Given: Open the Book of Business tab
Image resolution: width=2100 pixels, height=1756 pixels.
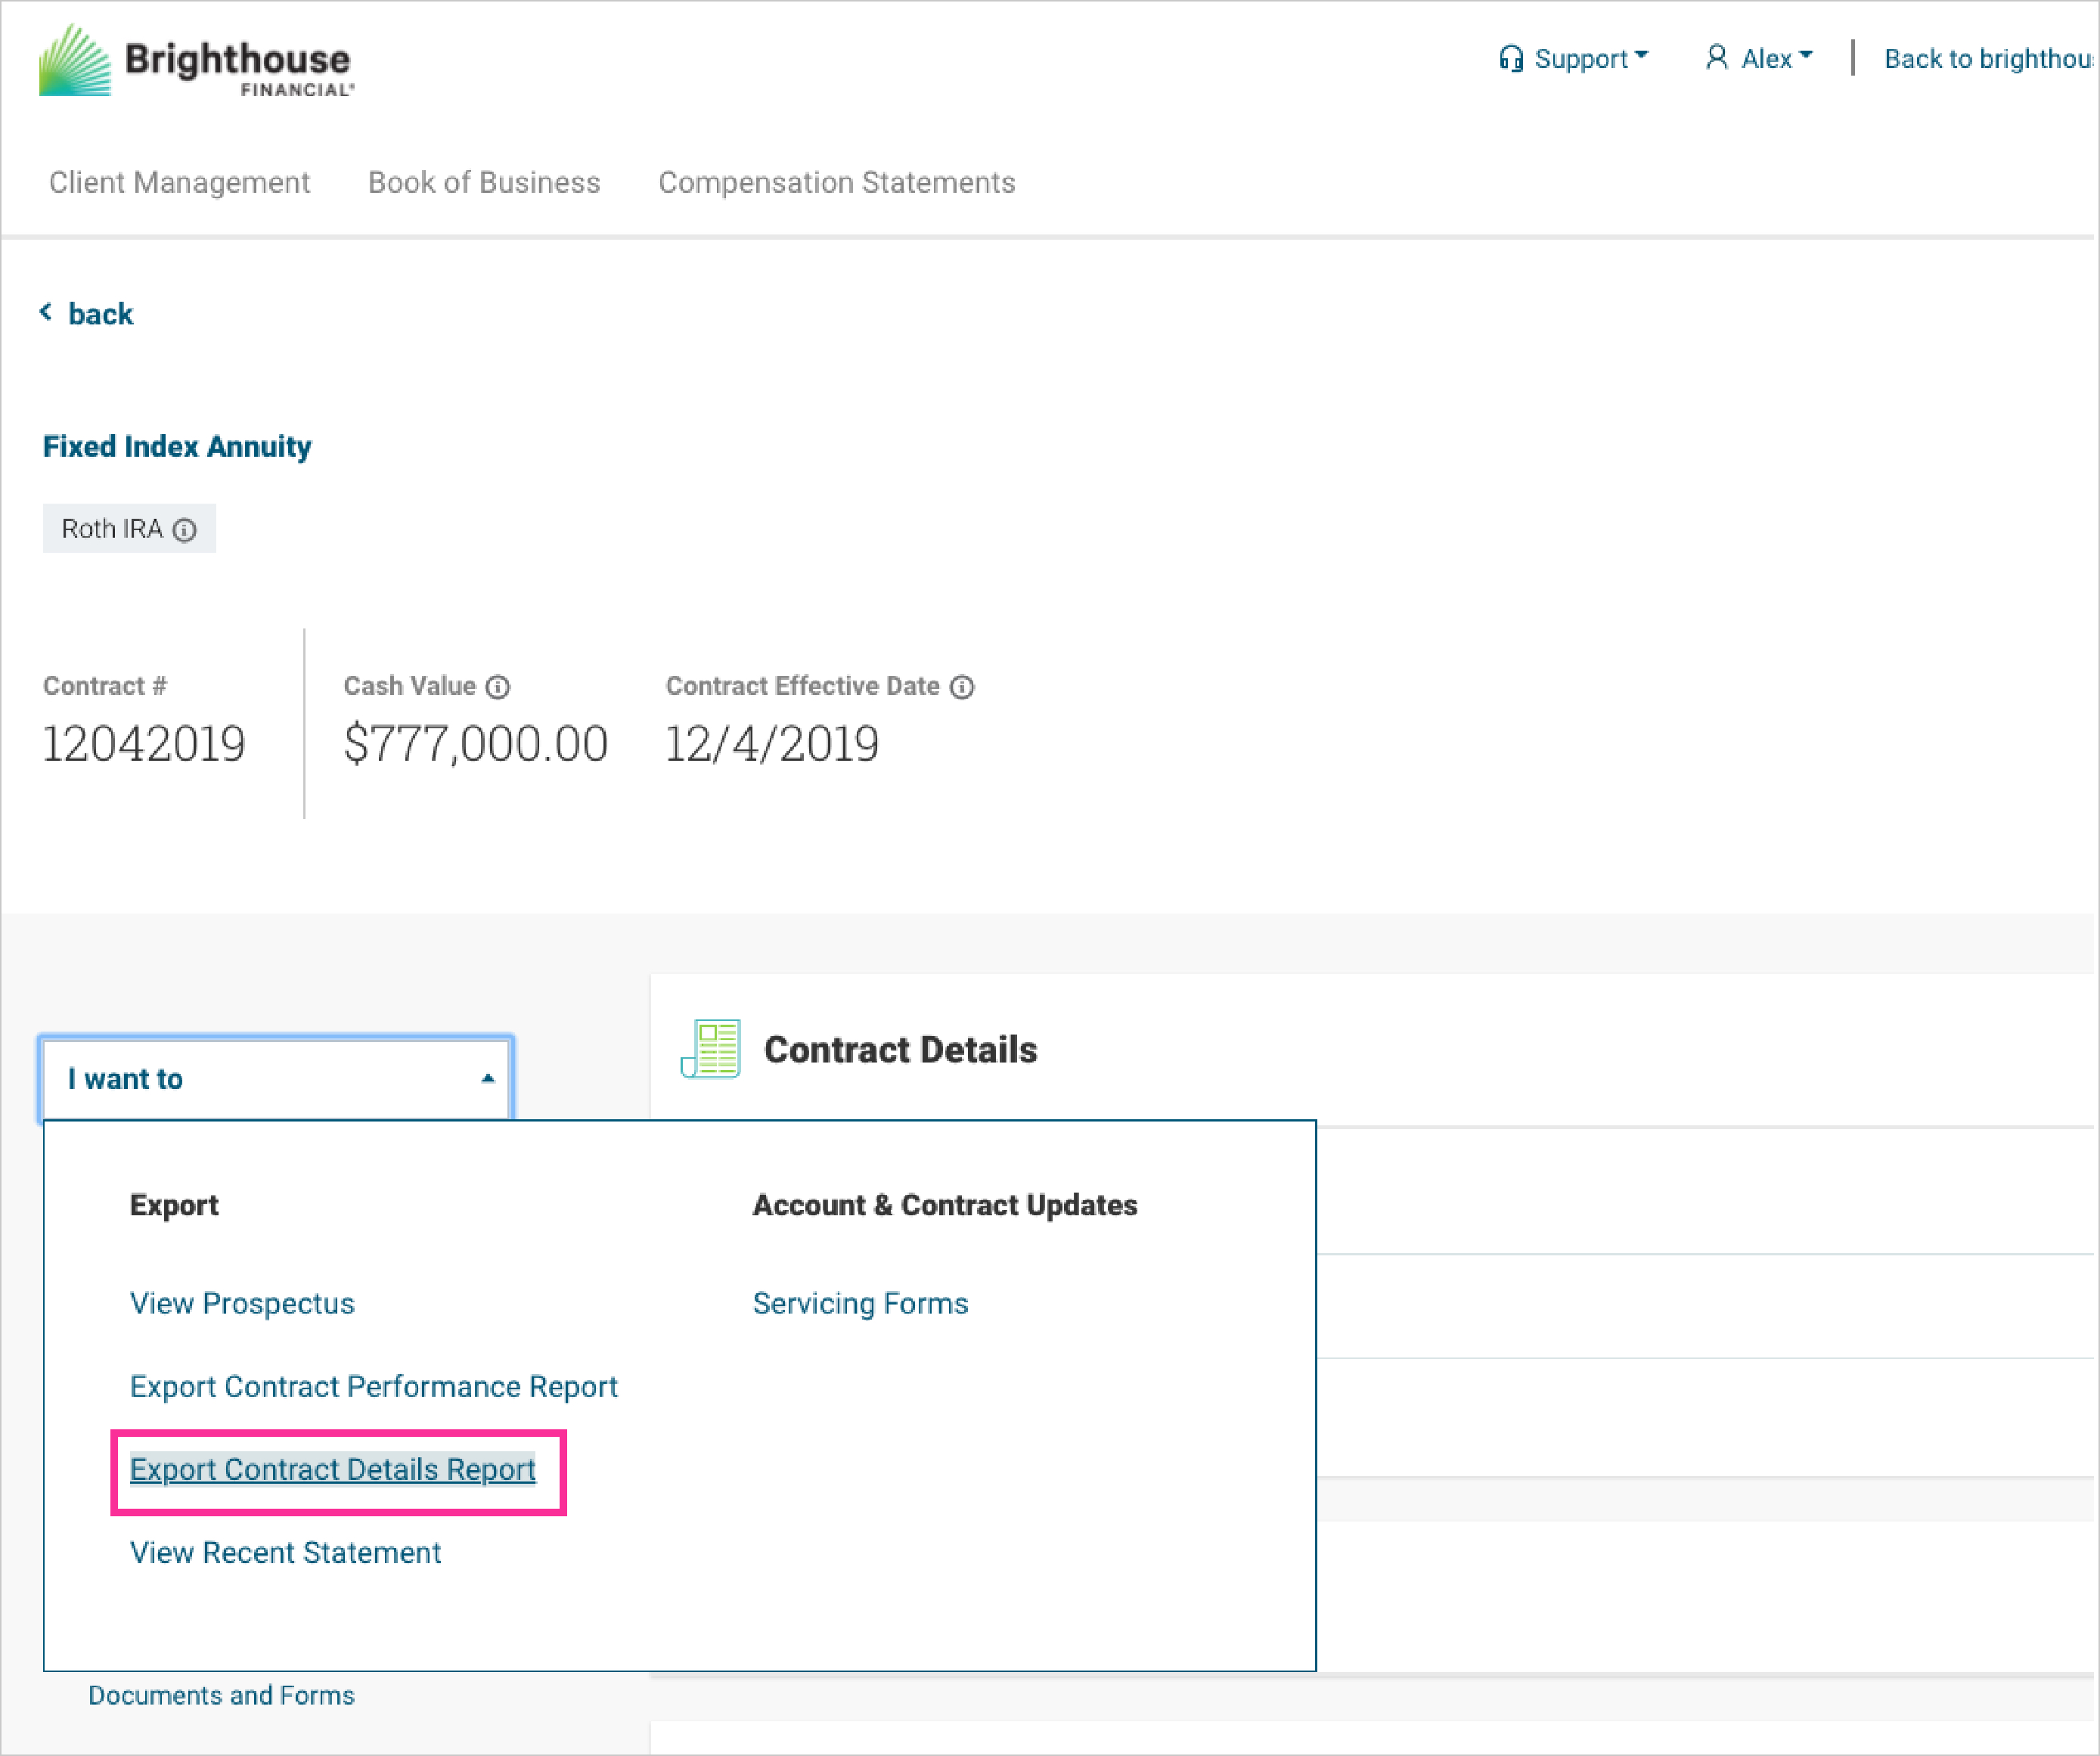Looking at the screenshot, I should [x=484, y=182].
